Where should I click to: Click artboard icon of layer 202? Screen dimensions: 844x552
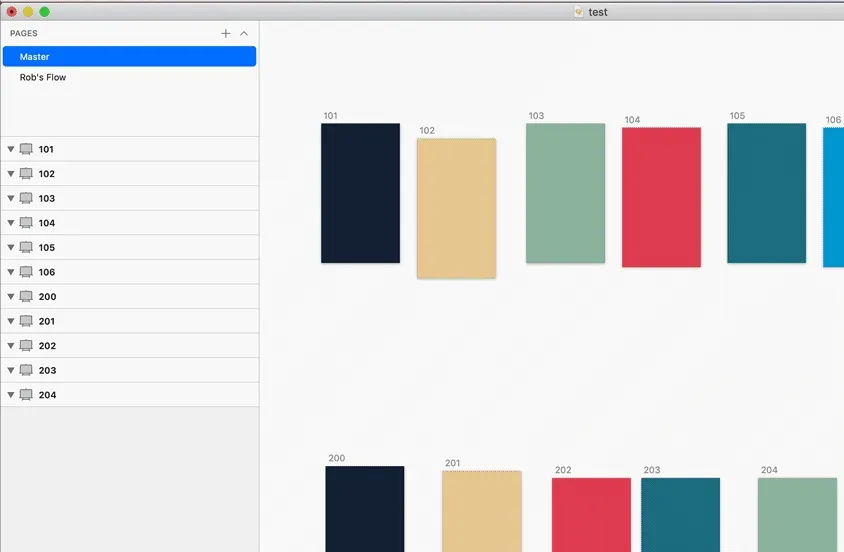(26, 345)
